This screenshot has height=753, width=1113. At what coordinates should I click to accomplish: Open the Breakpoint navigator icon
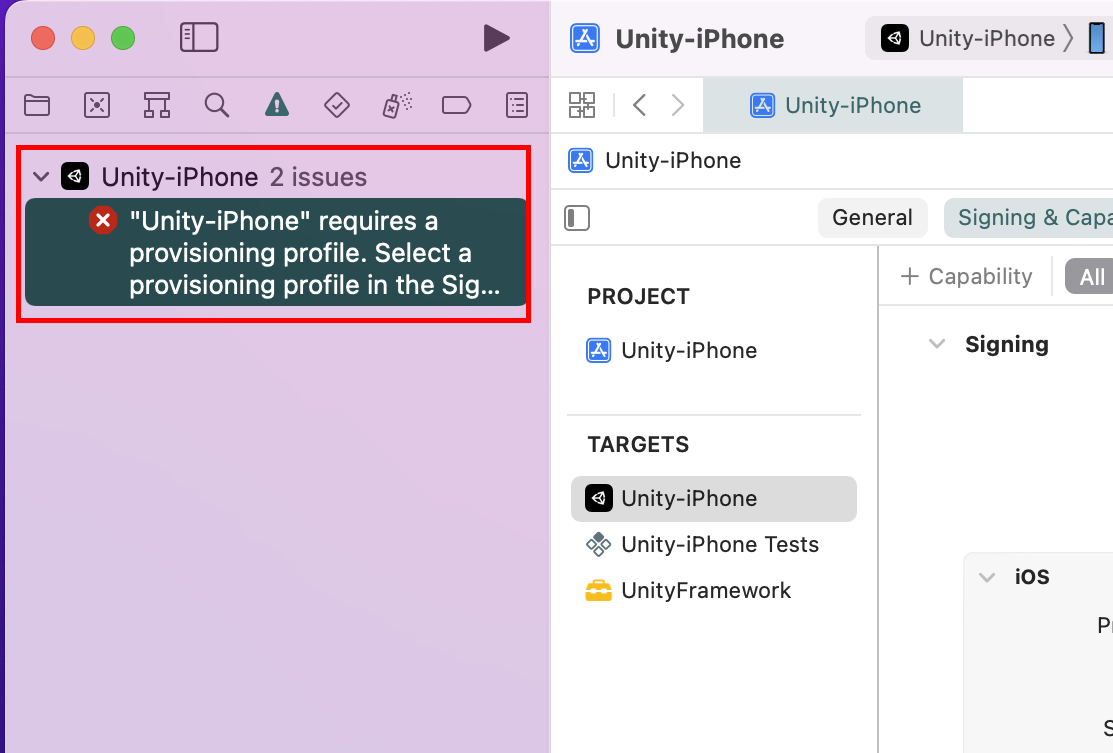tap(456, 106)
